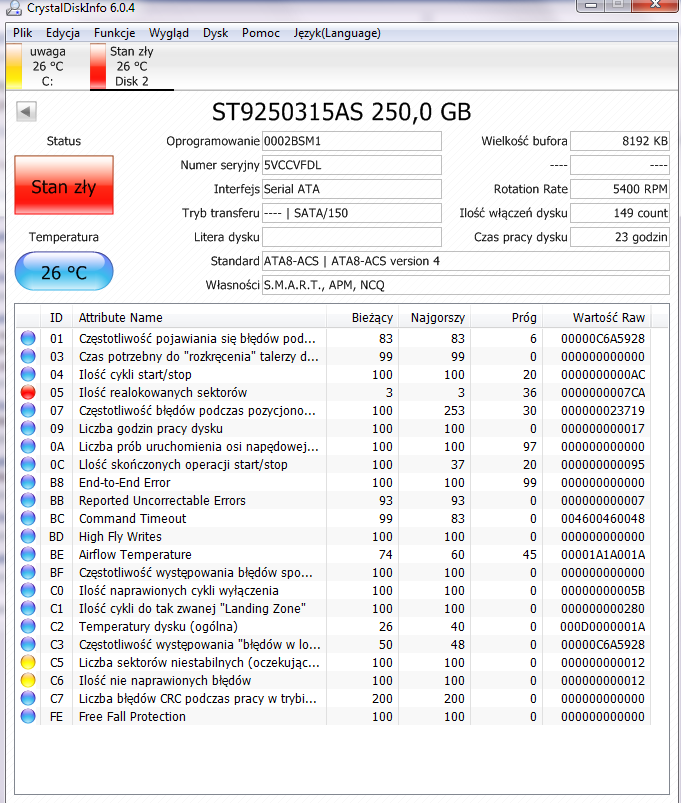The height and width of the screenshot is (803, 681).
Task: Click blue dot for Temperatury dysku row
Action: point(28,626)
